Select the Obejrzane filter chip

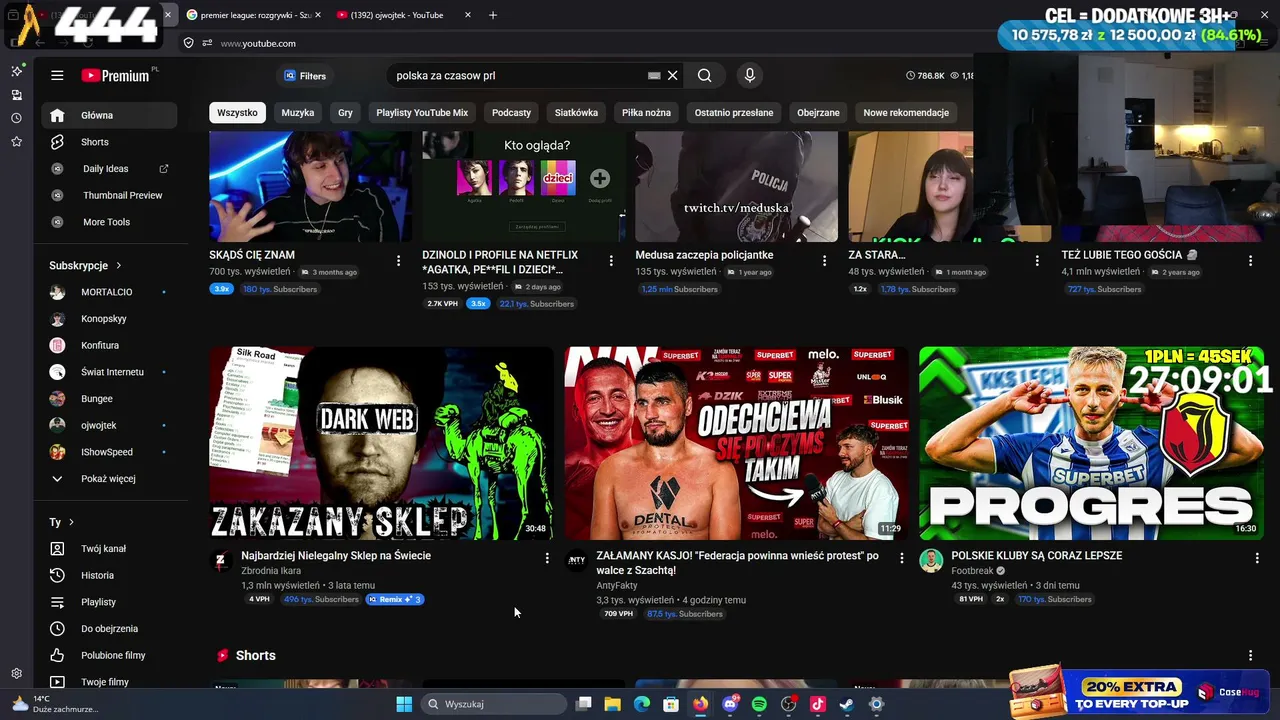(818, 113)
